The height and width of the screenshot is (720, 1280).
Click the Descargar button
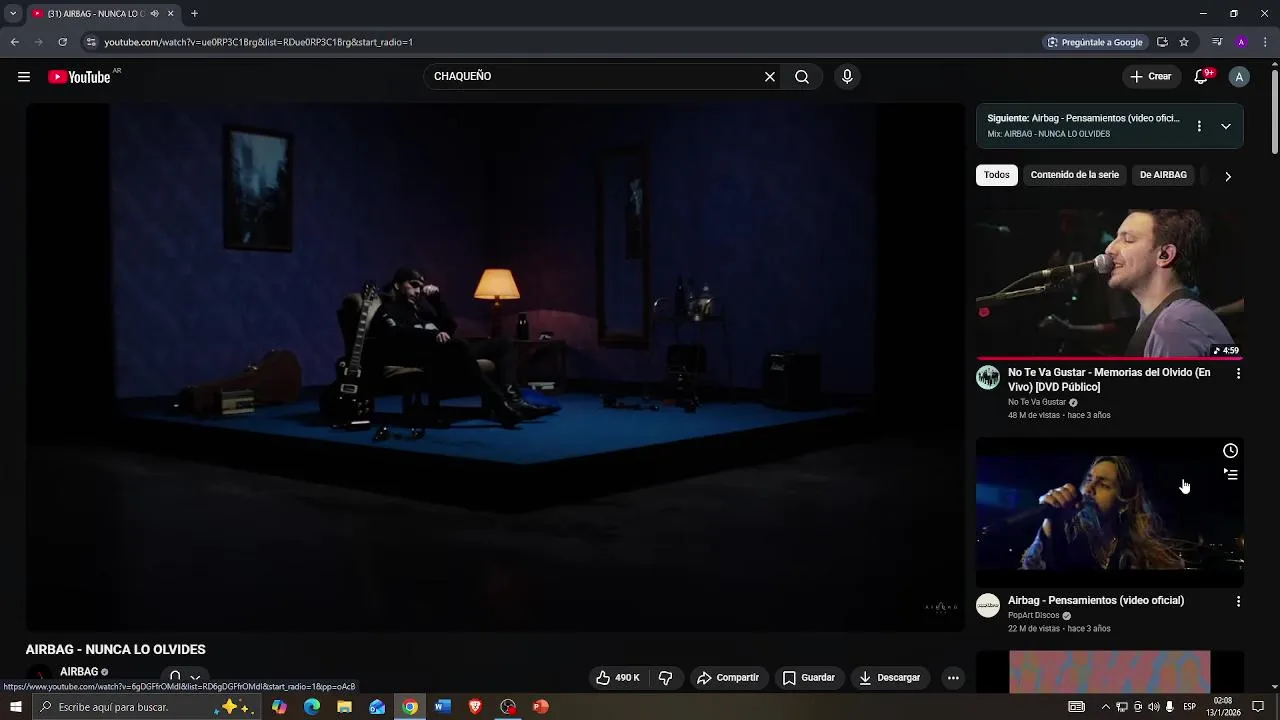pos(890,678)
